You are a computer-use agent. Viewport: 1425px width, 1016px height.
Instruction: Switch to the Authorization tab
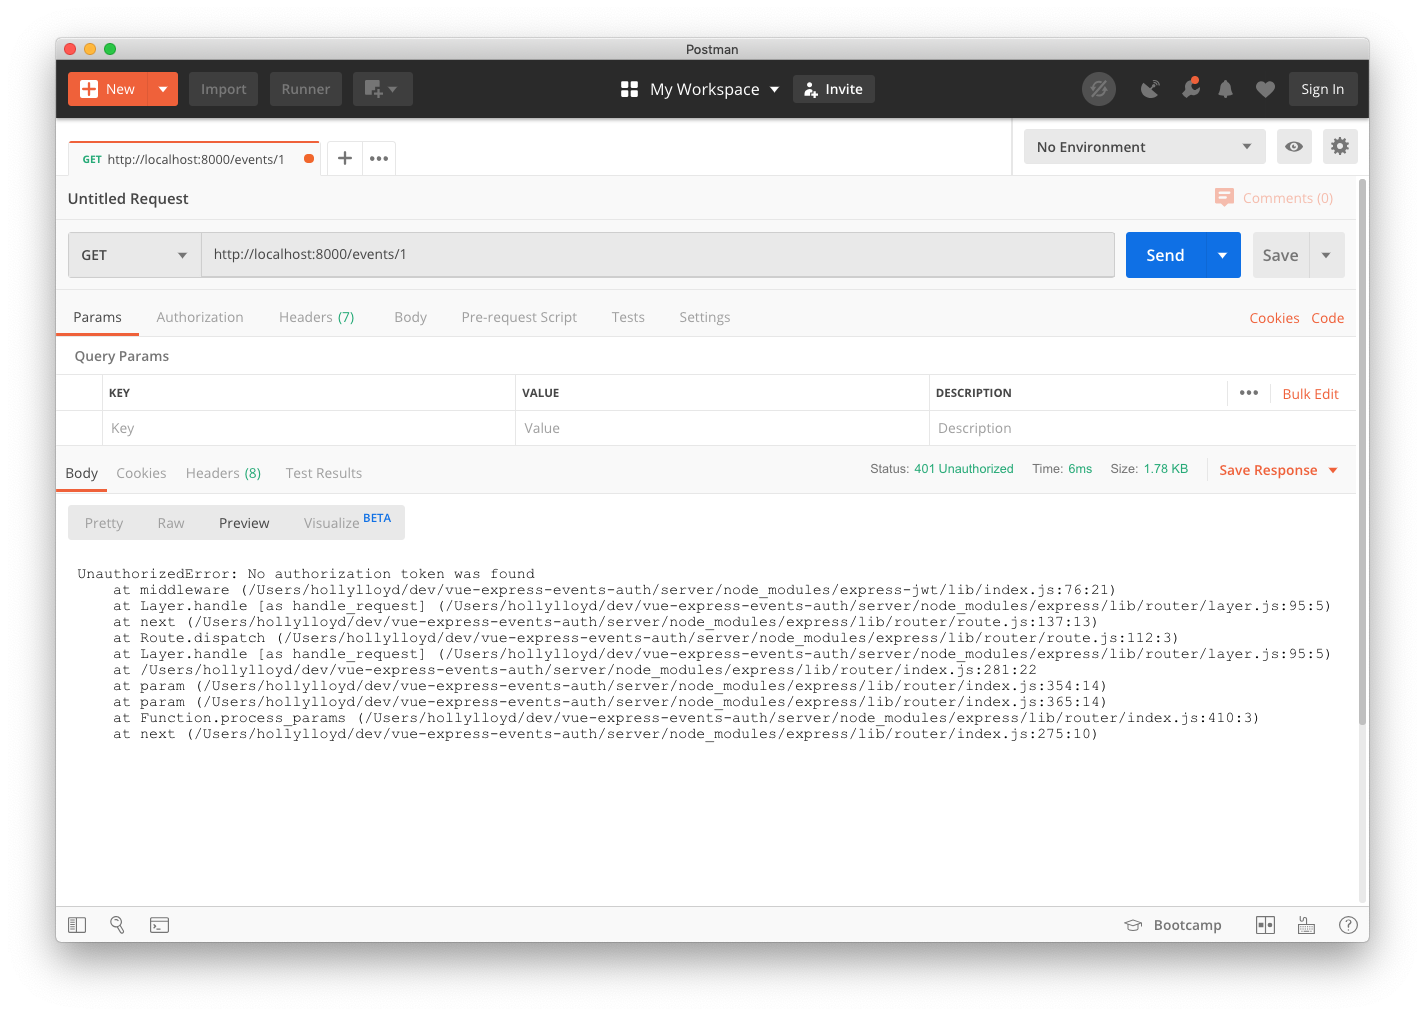200,317
